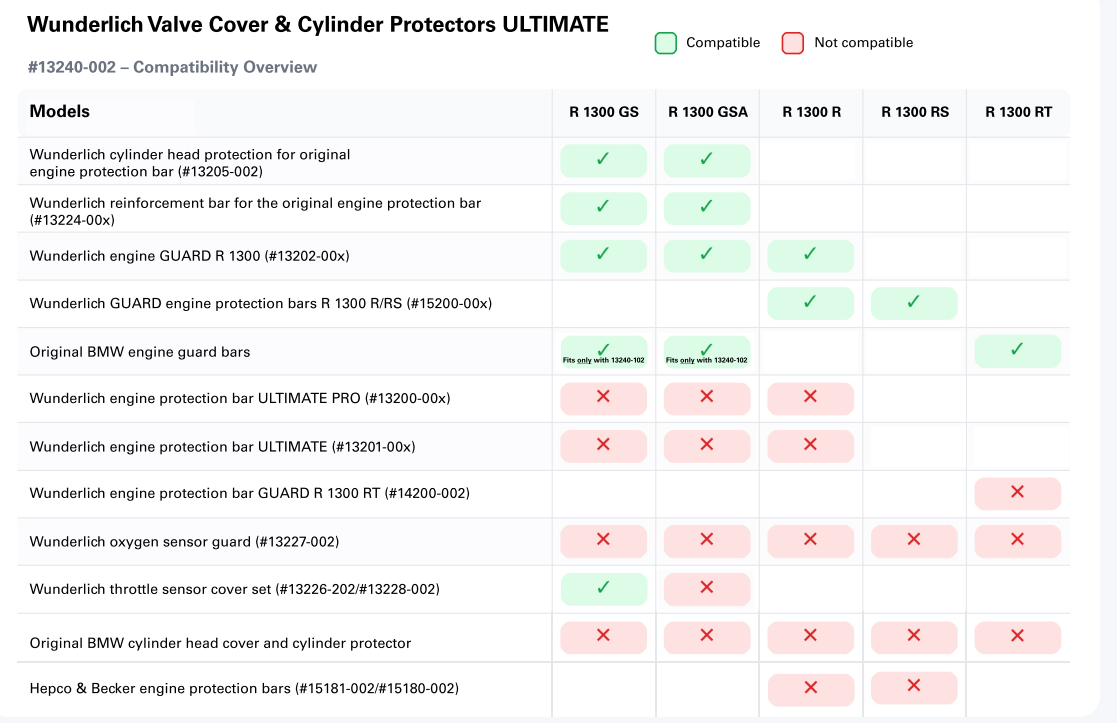Click throttle sensor cover set cross under R 1300 GSA
This screenshot has height=723, width=1117.
707,589
